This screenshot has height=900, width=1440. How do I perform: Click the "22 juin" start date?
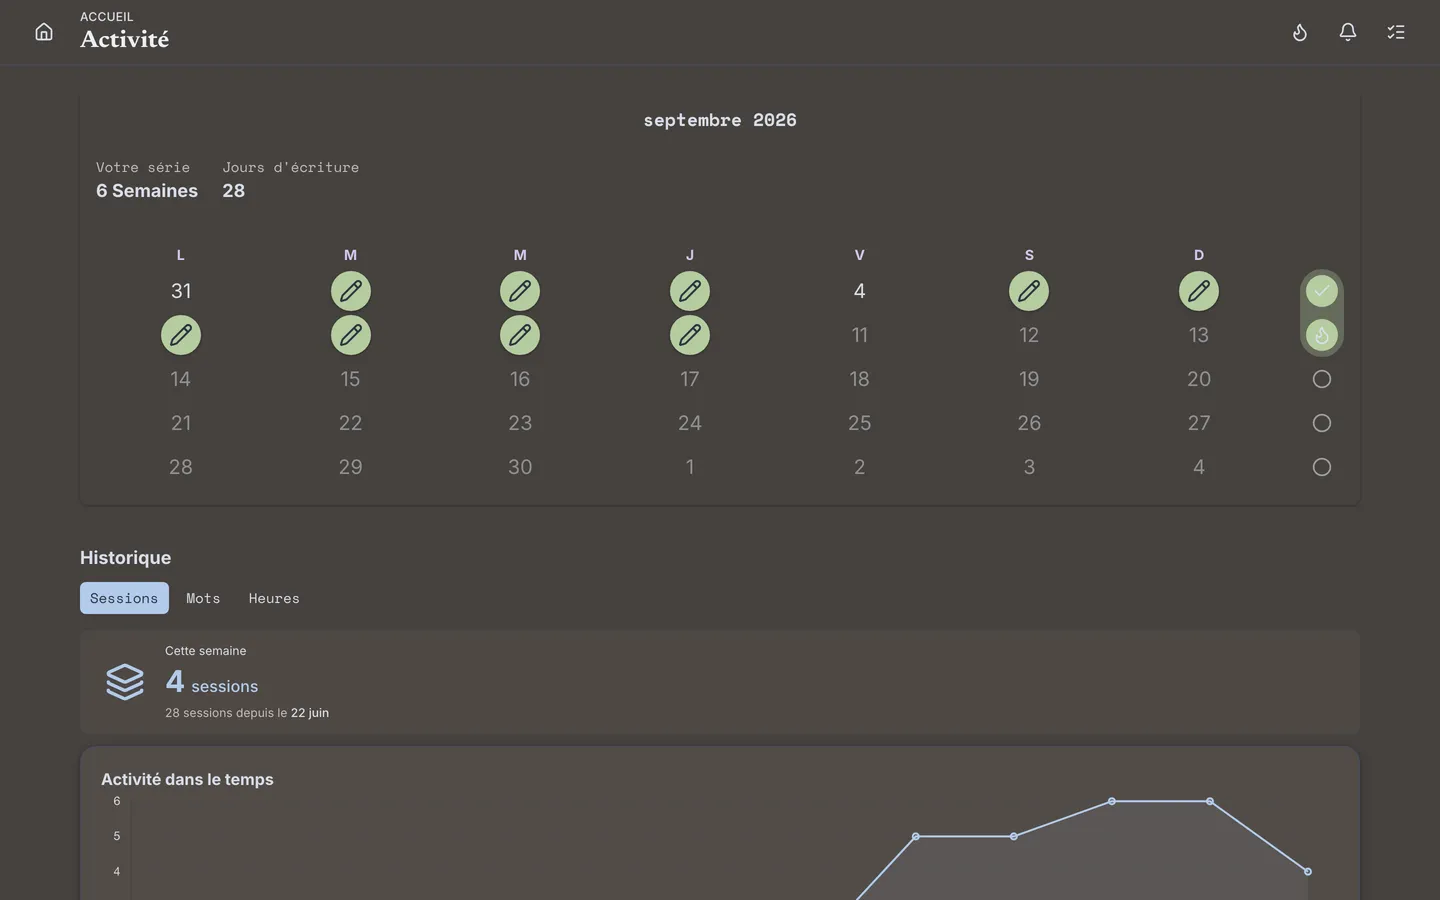pyautogui.click(x=310, y=713)
